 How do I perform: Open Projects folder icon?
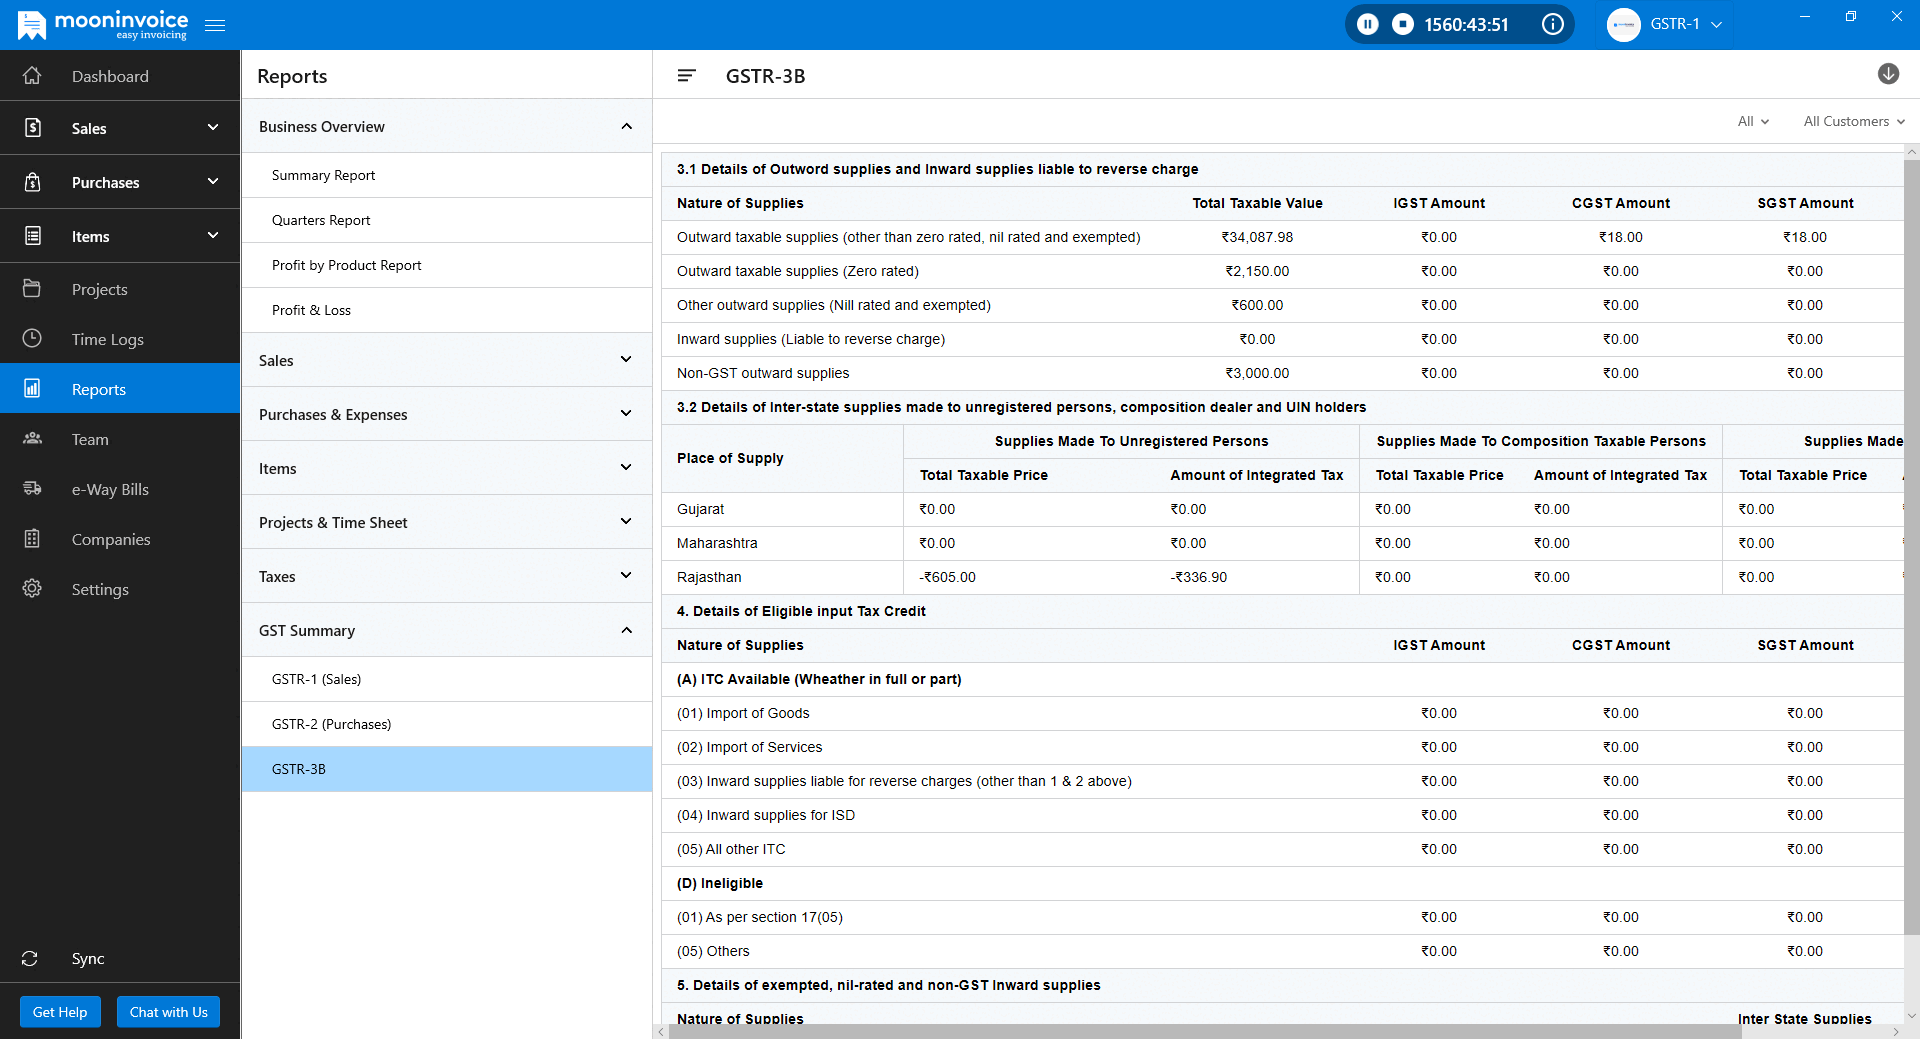[x=32, y=289]
